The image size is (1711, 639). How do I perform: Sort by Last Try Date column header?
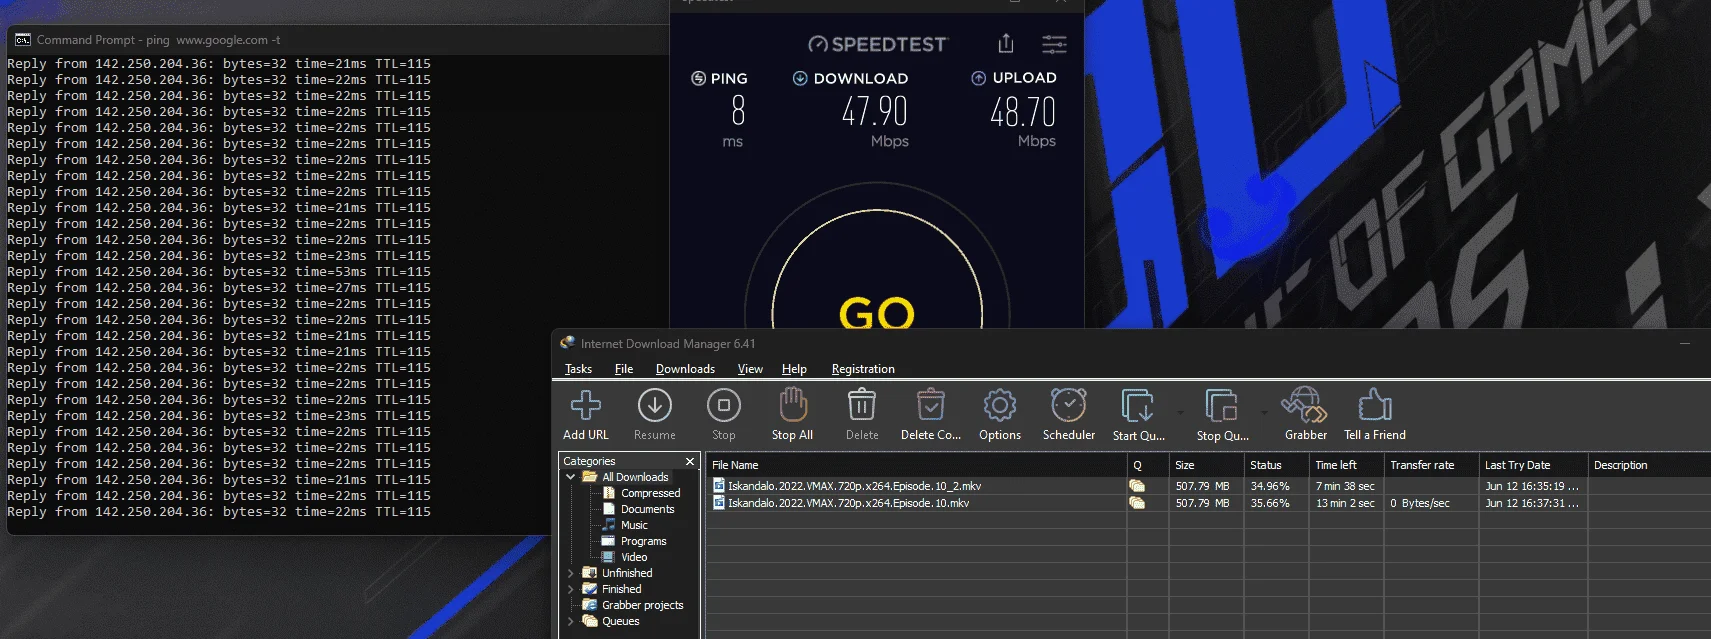coord(1534,465)
